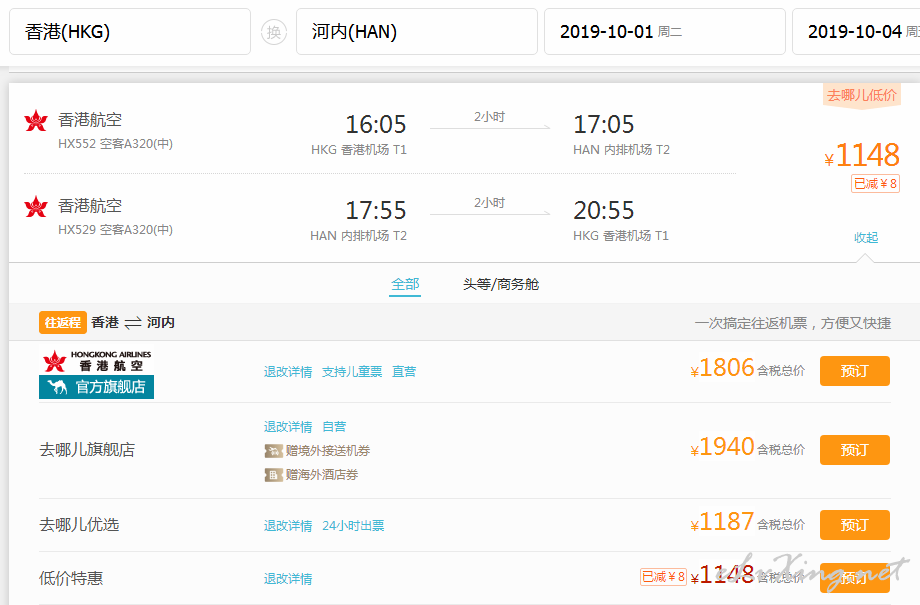Collapse the fare list with 收起
Viewport: 920px width, 605px height.
point(866,238)
